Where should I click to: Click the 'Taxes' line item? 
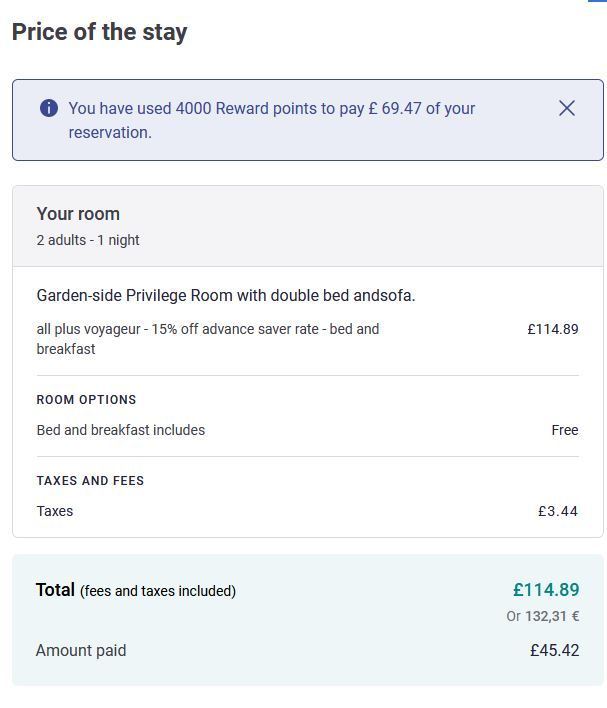[x=55, y=511]
